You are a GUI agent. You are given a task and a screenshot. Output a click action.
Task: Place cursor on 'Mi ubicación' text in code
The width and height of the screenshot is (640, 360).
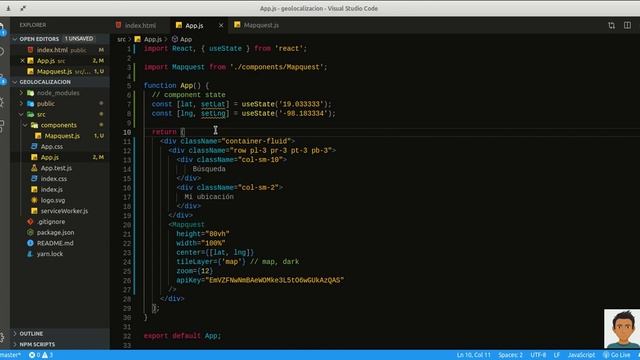coord(209,197)
